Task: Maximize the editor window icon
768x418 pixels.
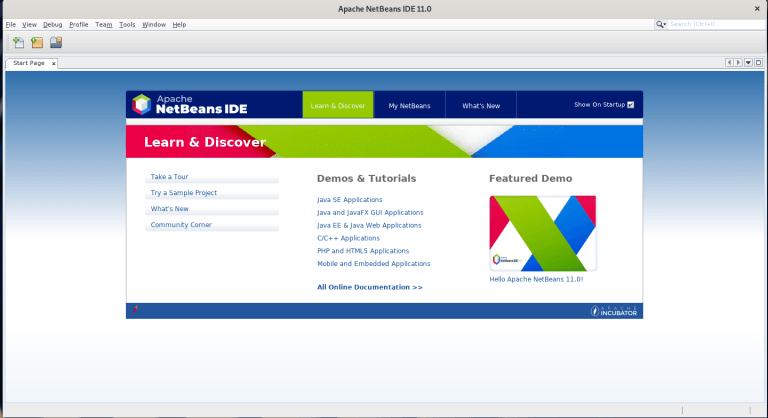Action: [x=758, y=63]
